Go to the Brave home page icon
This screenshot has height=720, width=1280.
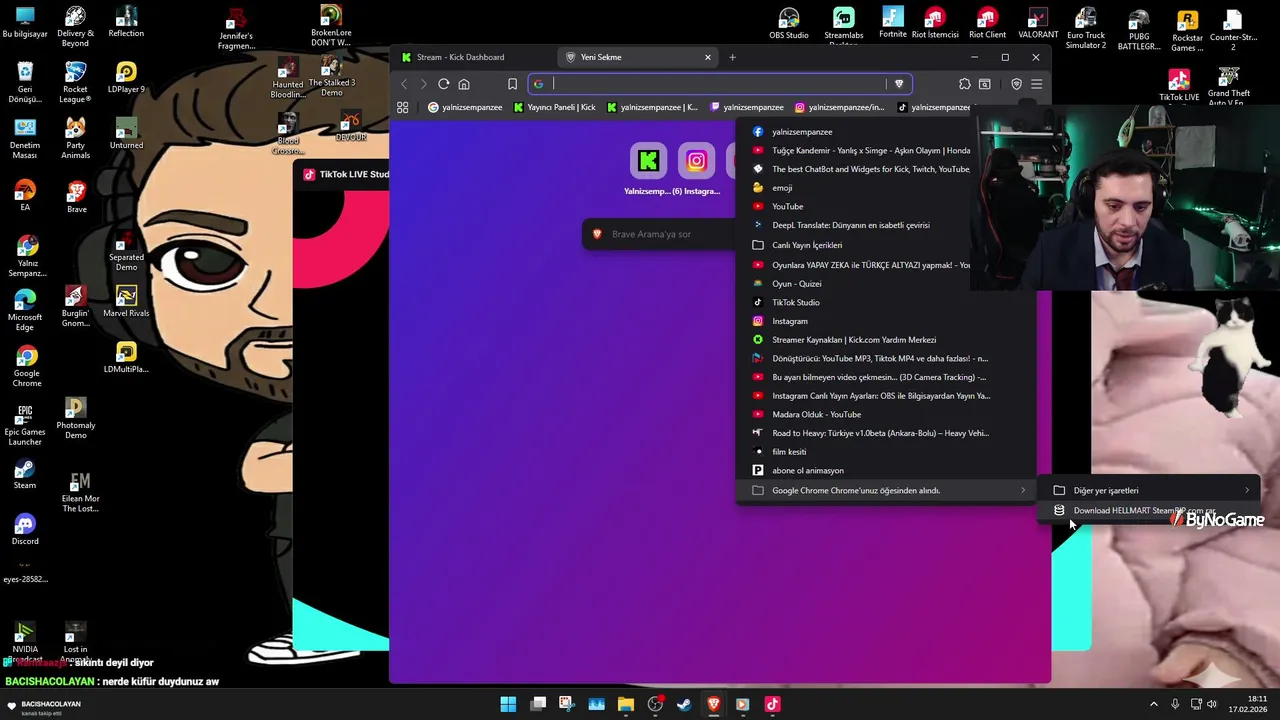click(464, 84)
